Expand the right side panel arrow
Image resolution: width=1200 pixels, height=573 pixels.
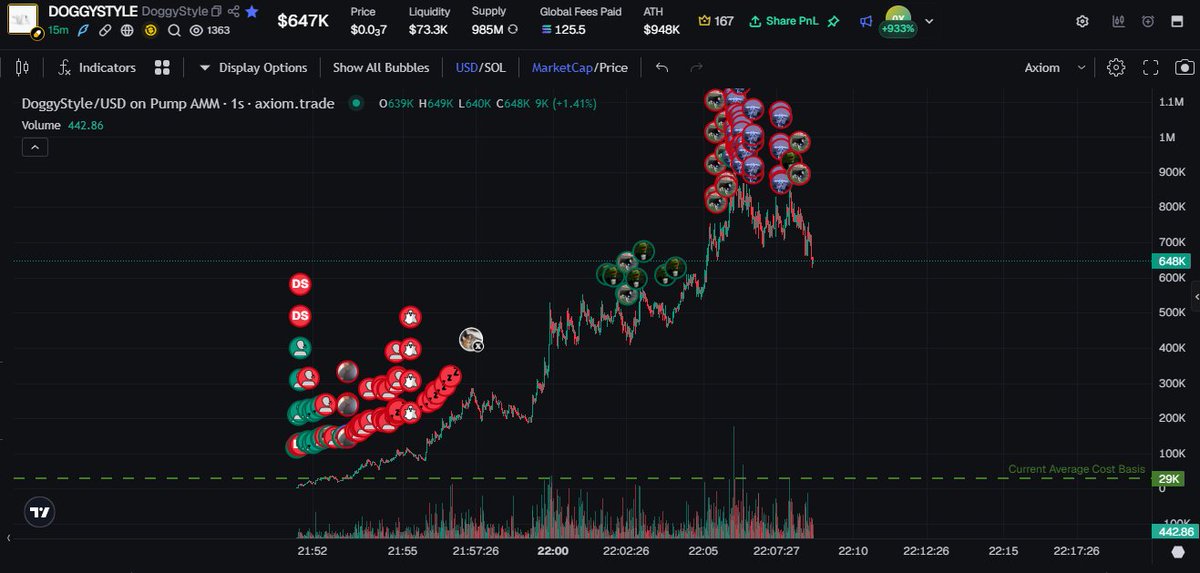[x=1196, y=297]
